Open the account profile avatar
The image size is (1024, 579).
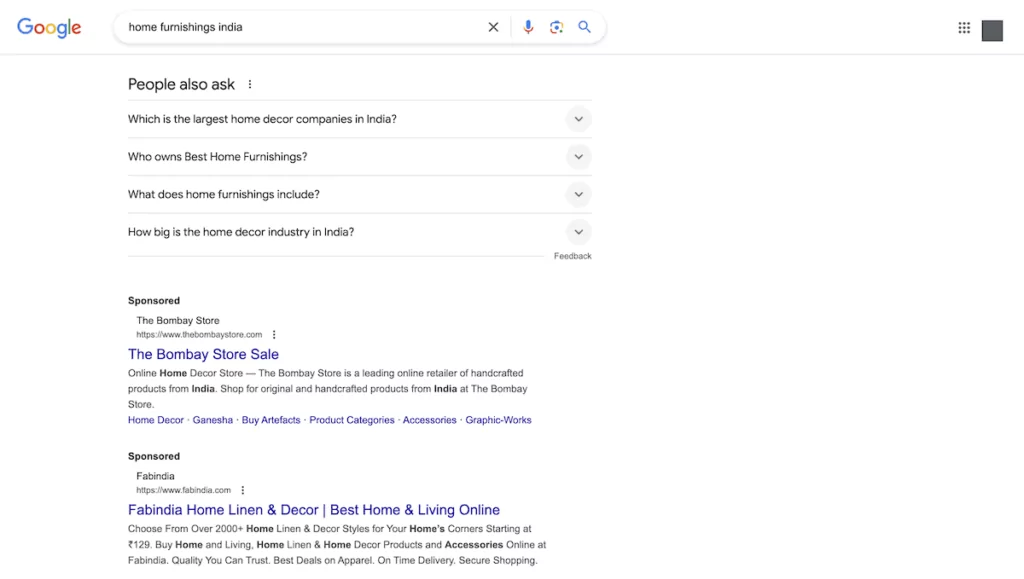(x=992, y=30)
